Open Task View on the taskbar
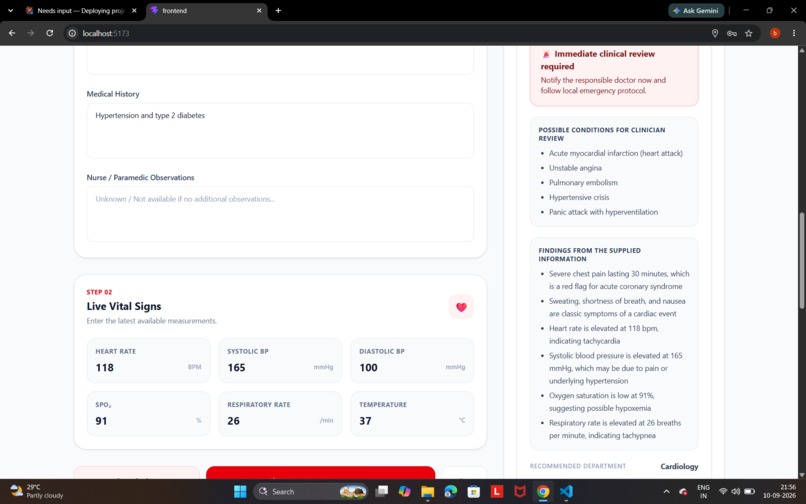Screen dimensions: 806x504 381,492
